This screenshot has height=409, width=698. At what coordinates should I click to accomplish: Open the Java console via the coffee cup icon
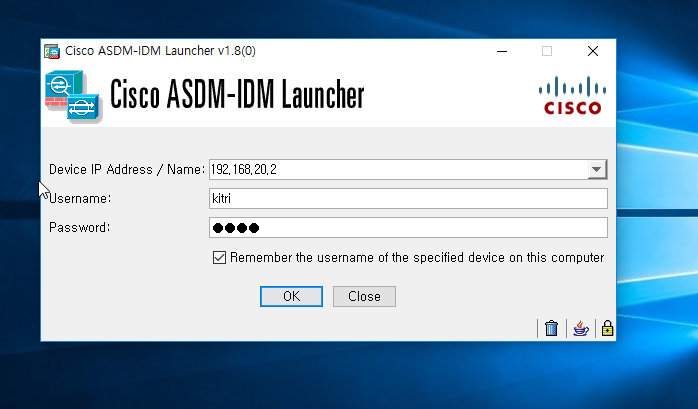pyautogui.click(x=580, y=328)
